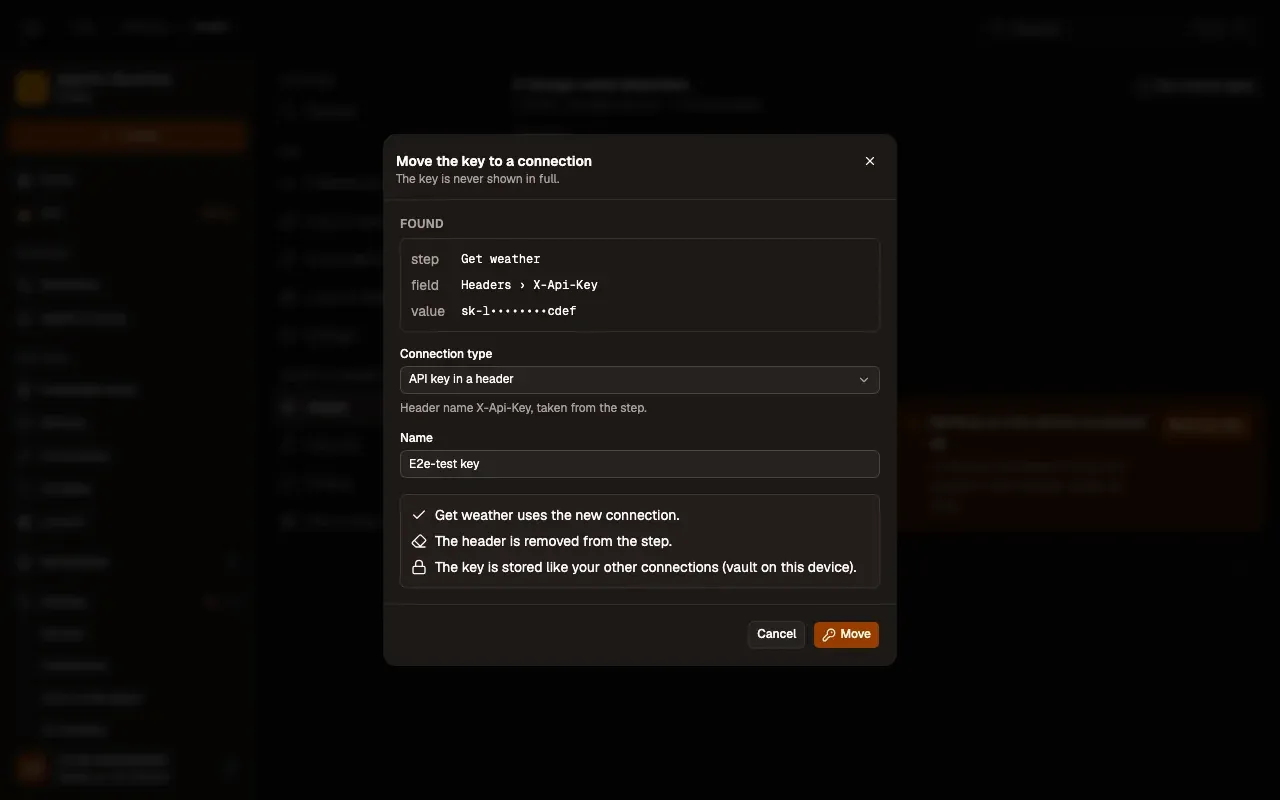The image size is (1280, 800).
Task: Cancel the key move dialog
Action: [x=776, y=634]
